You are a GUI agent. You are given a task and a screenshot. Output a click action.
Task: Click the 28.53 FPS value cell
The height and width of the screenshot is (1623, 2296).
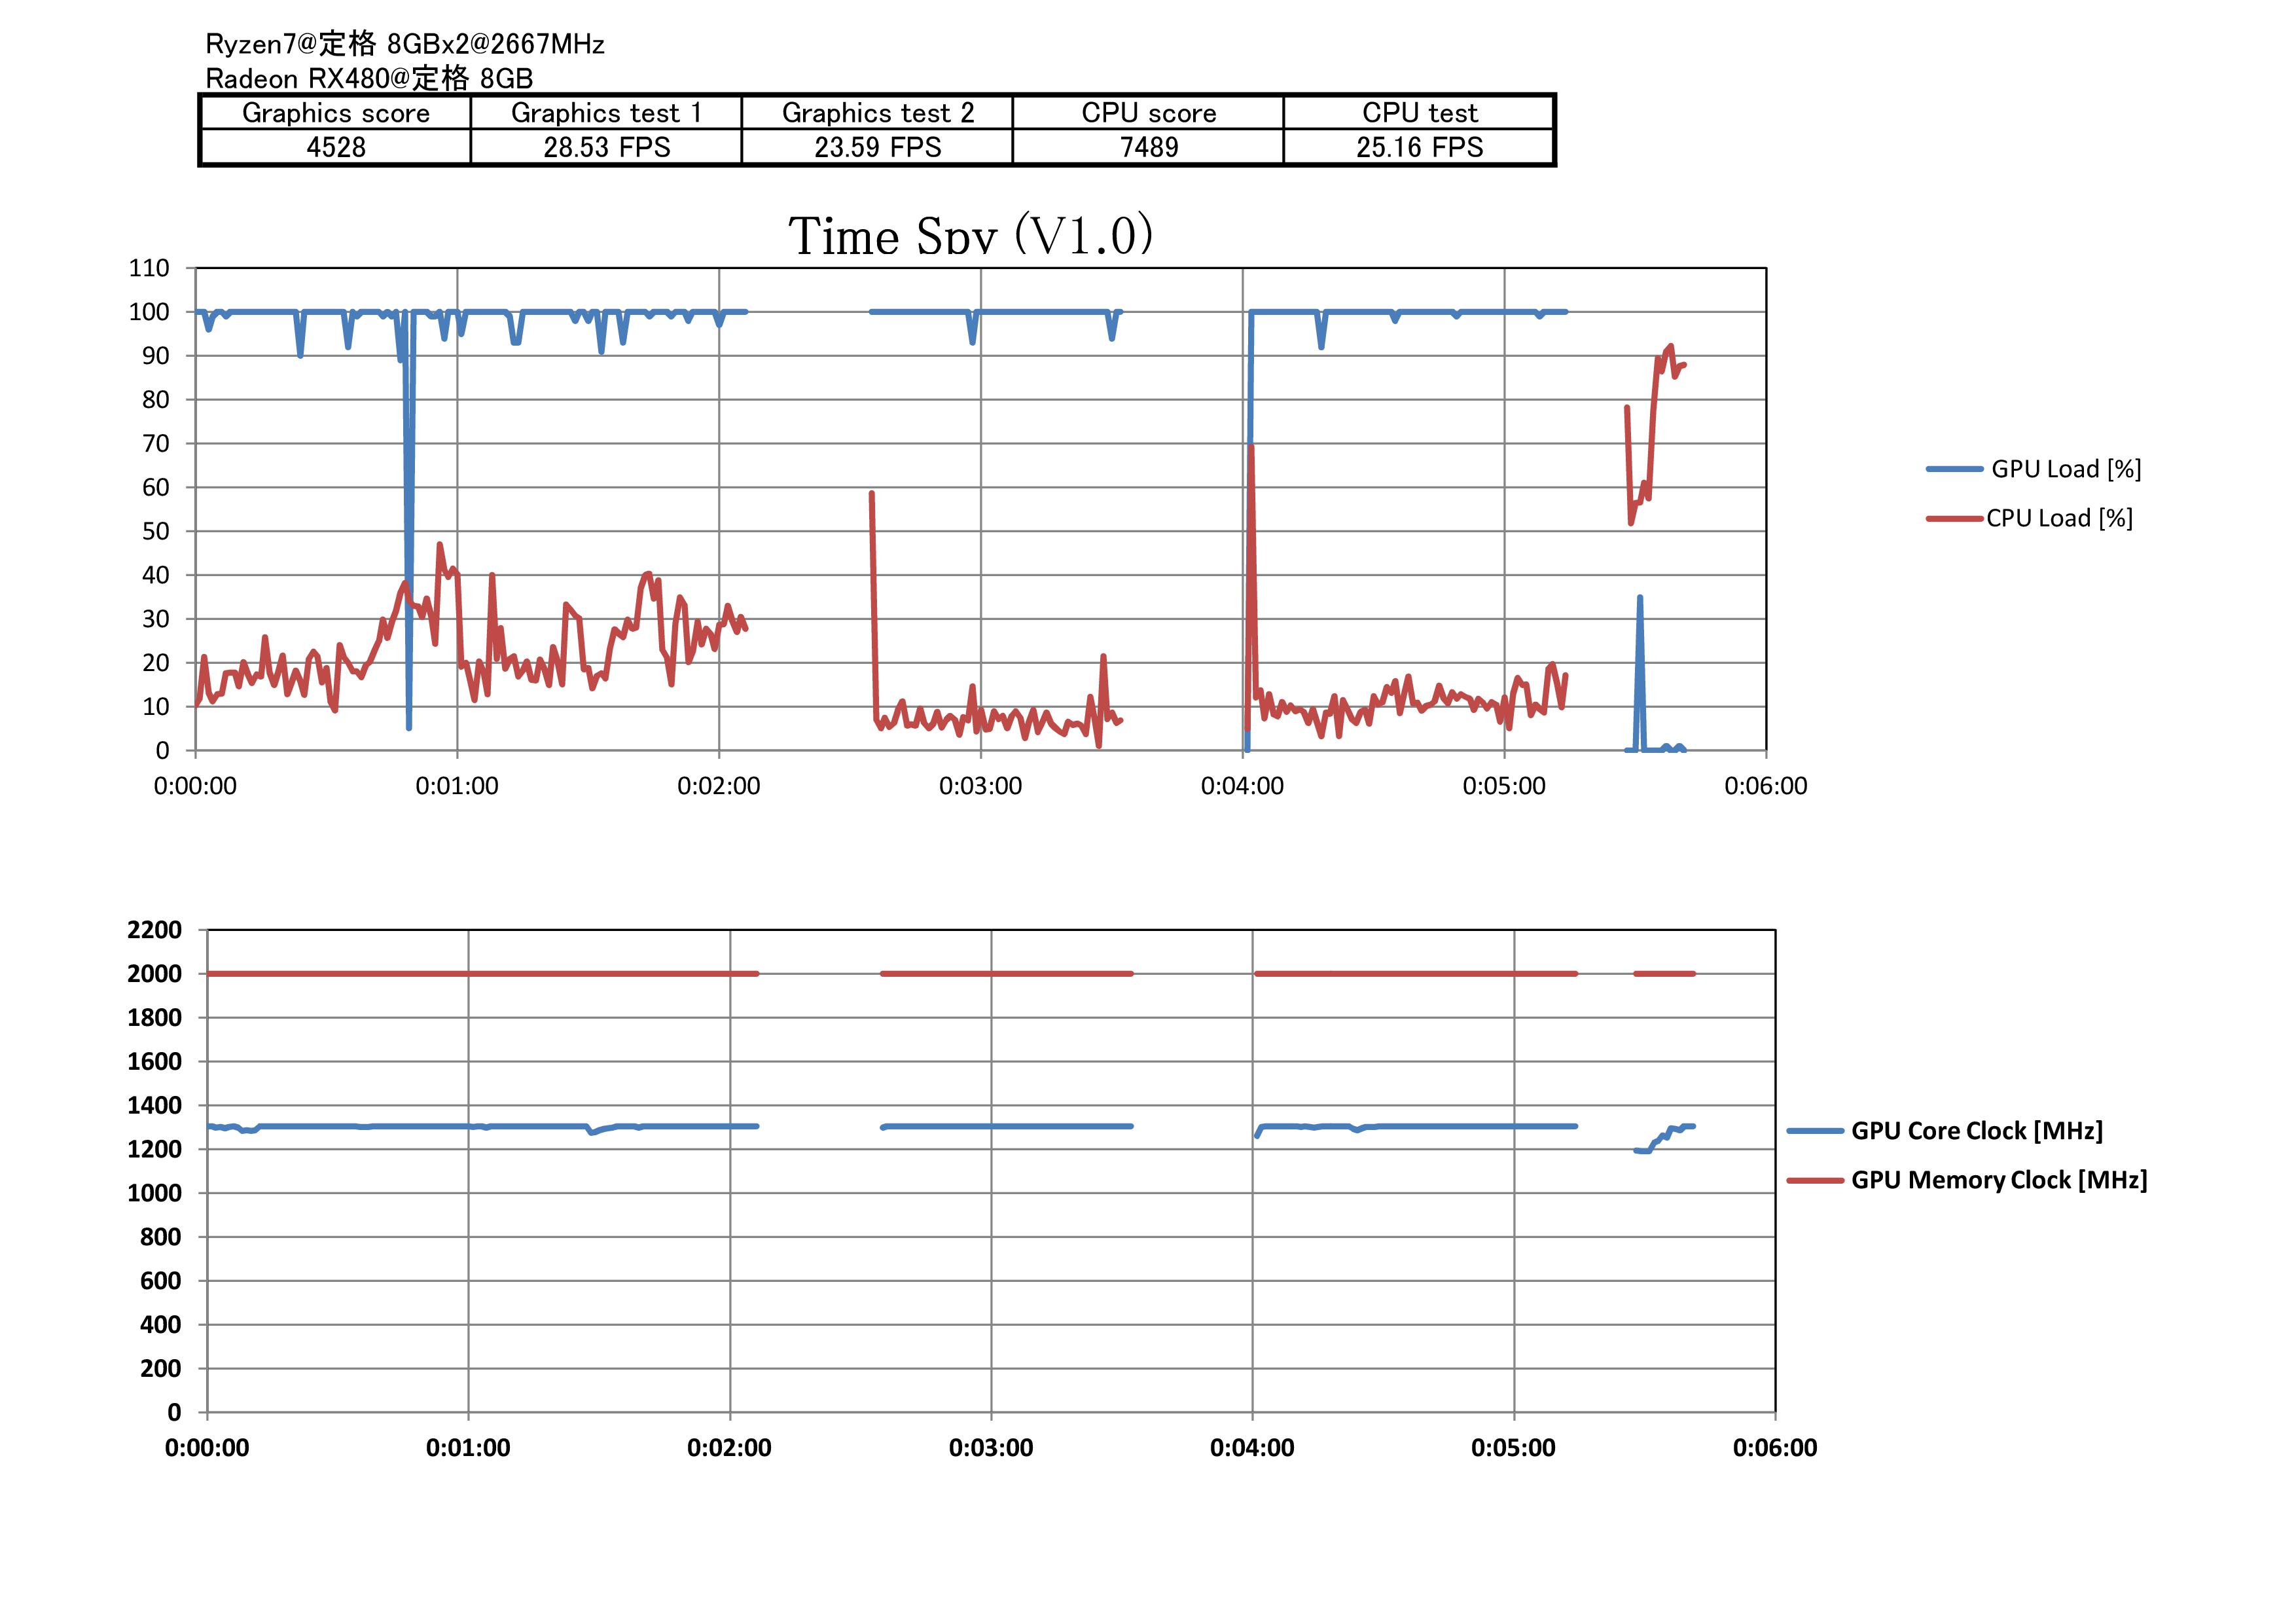tap(606, 147)
